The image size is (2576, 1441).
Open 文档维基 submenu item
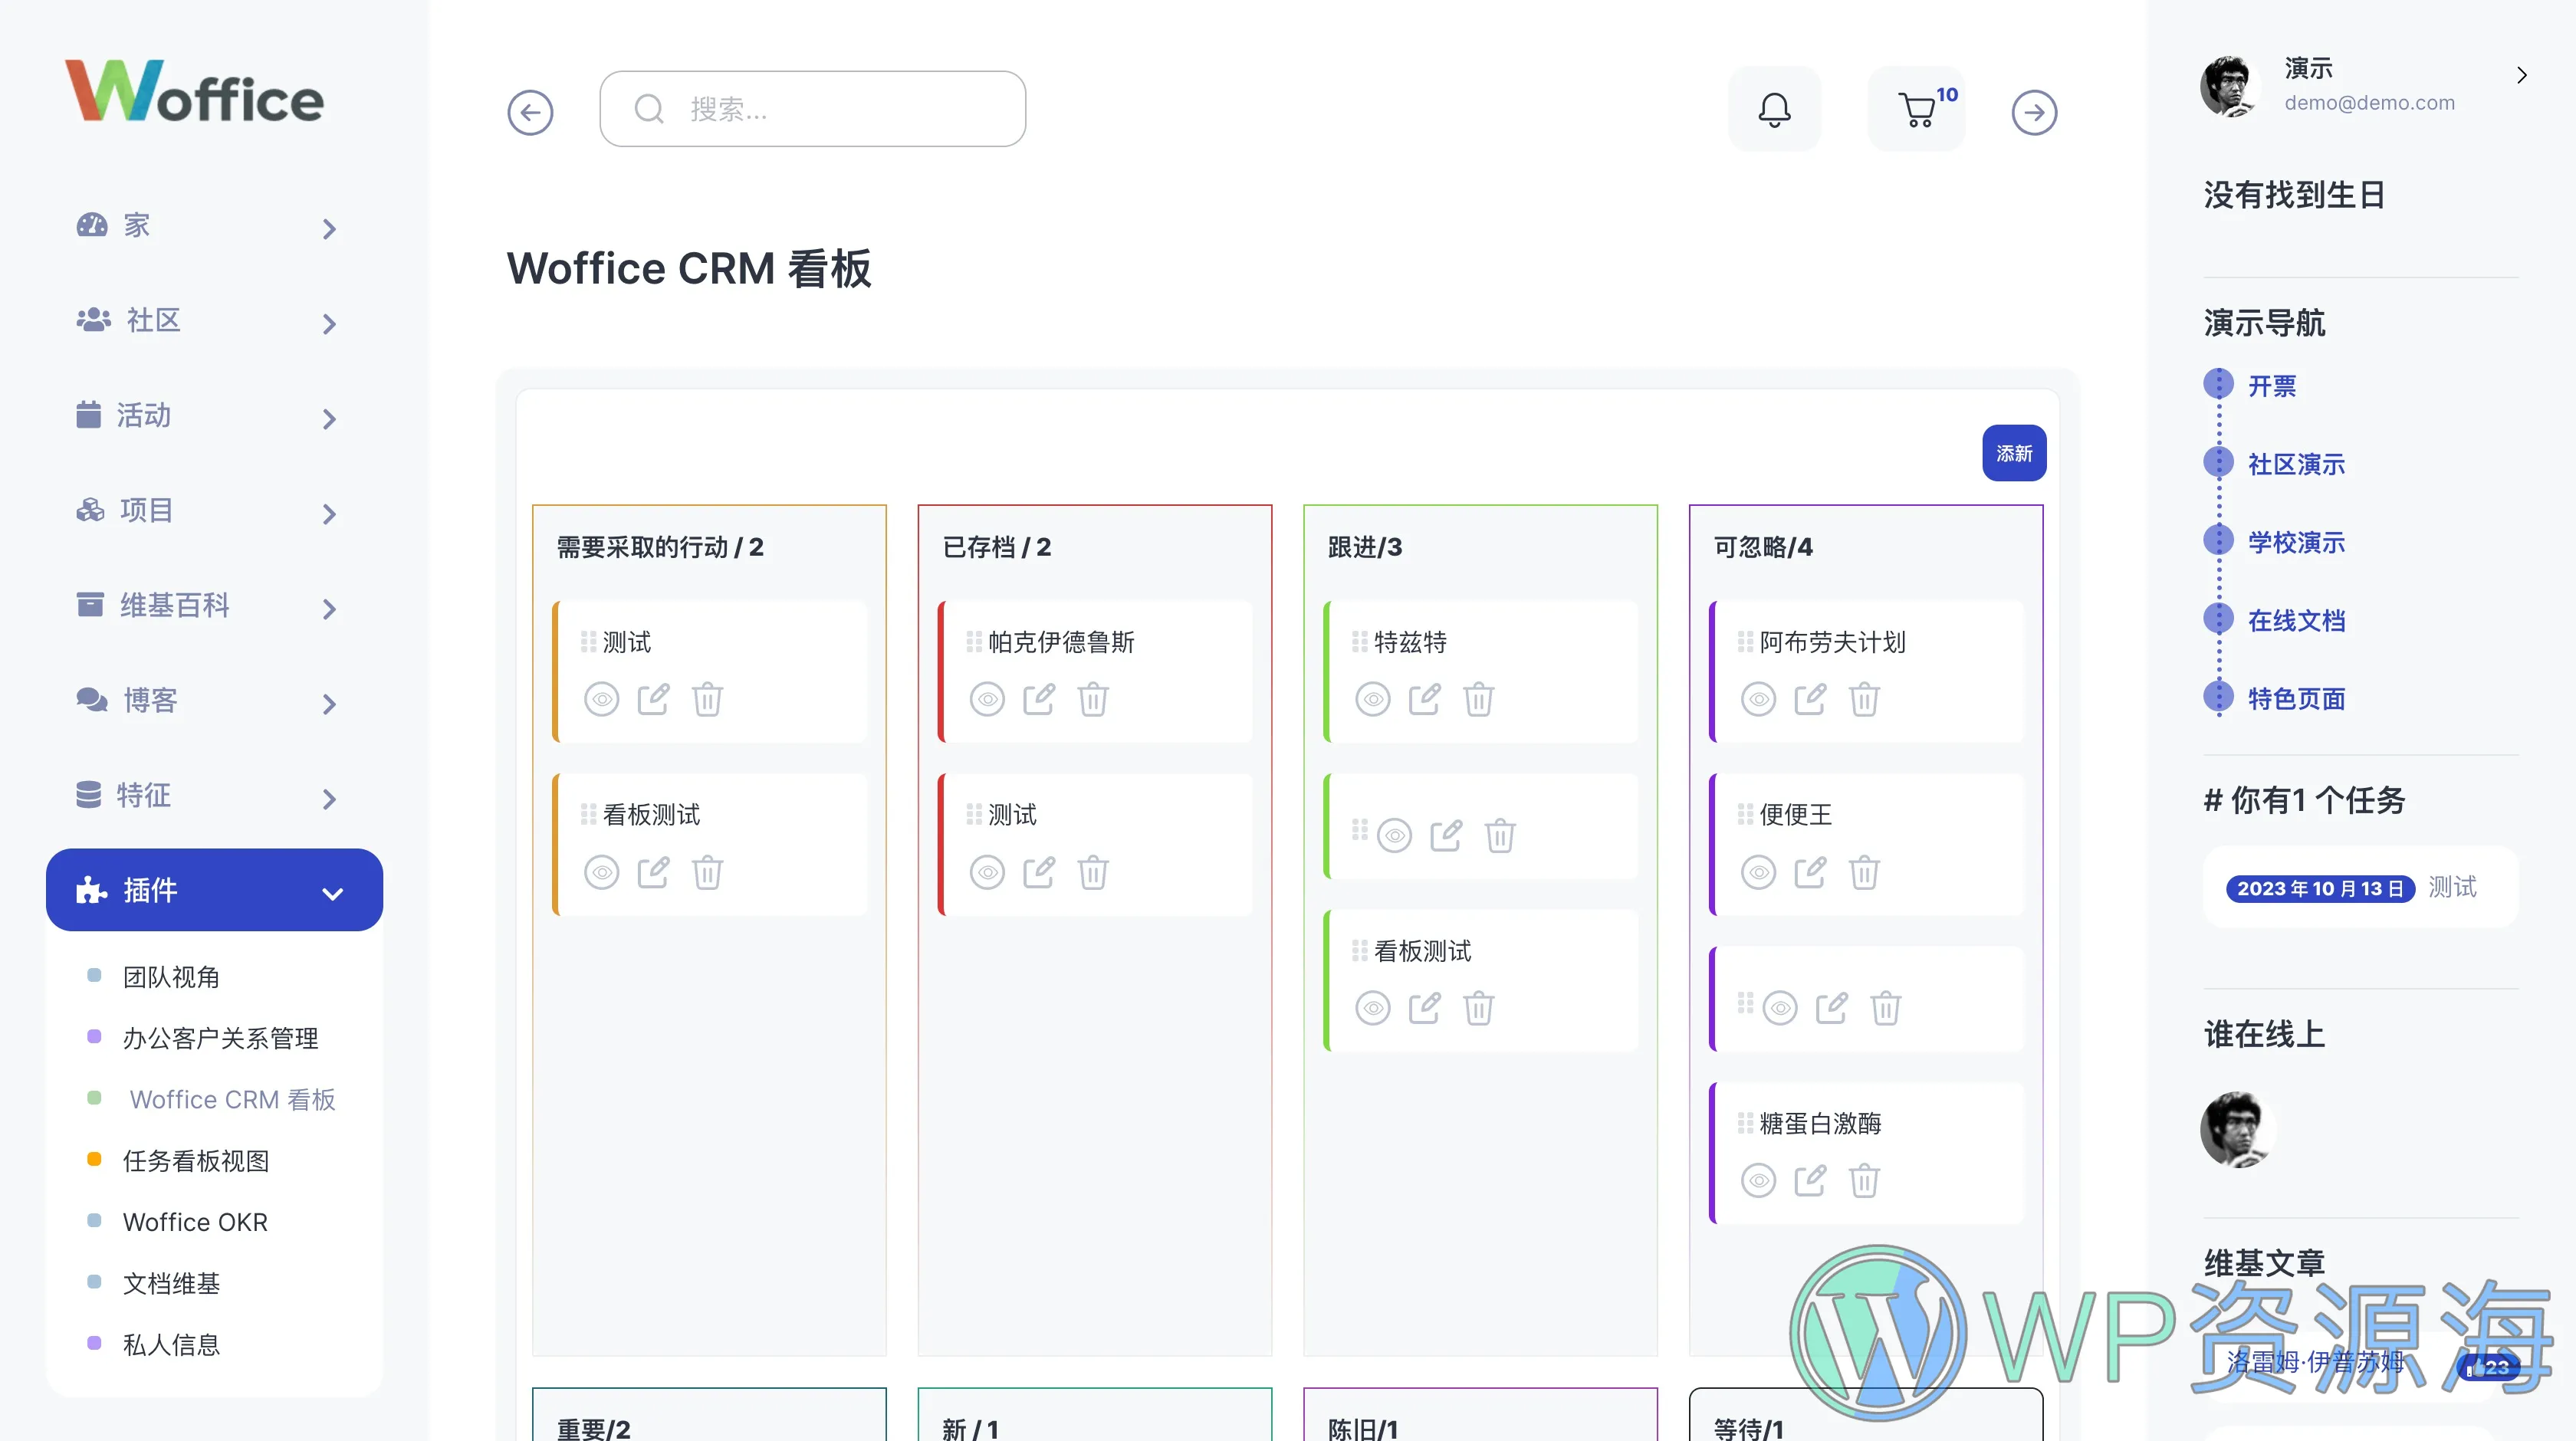[x=171, y=1283]
